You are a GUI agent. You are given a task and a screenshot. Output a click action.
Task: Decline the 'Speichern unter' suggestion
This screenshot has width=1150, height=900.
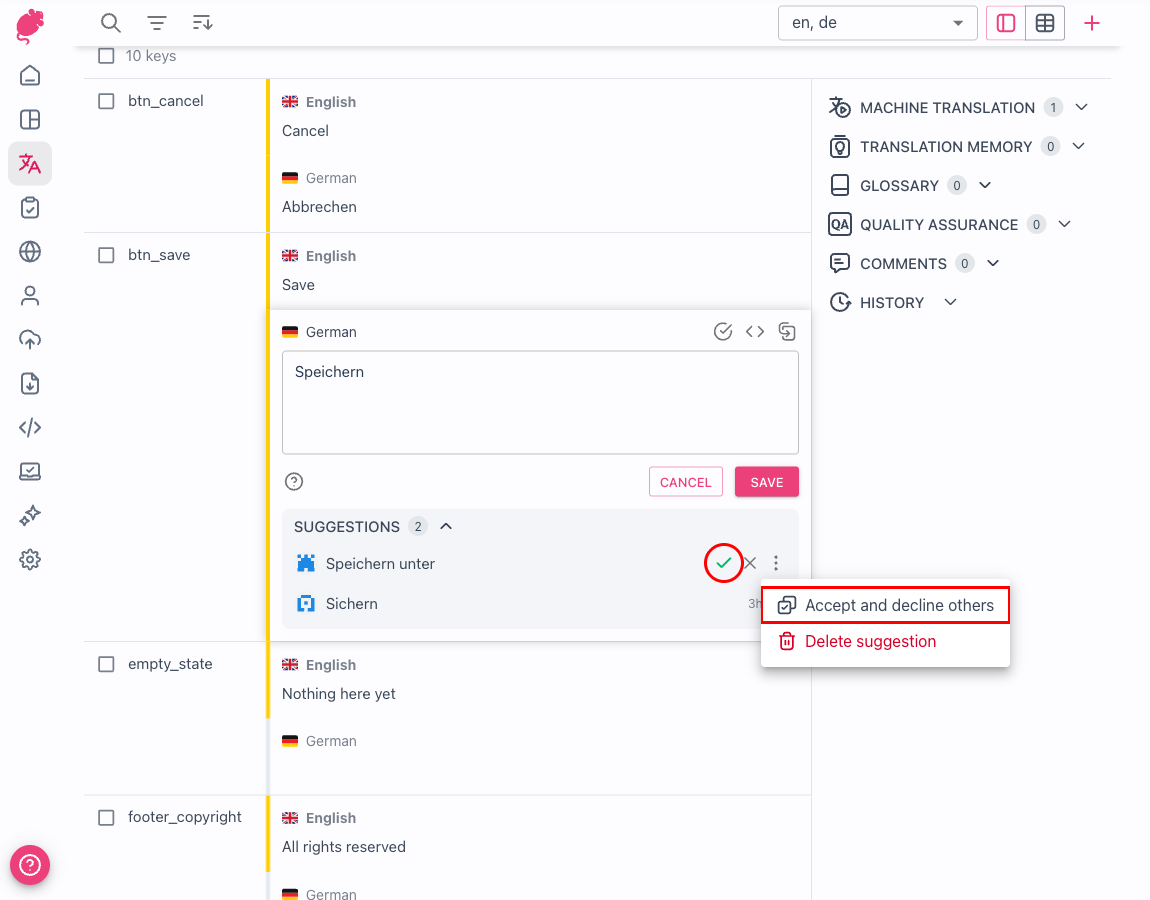[x=750, y=563]
